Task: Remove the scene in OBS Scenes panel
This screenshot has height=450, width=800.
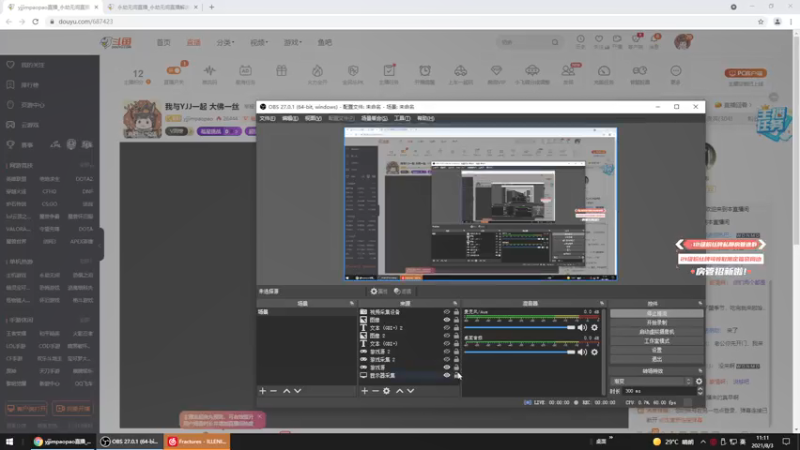Action: pos(273,391)
